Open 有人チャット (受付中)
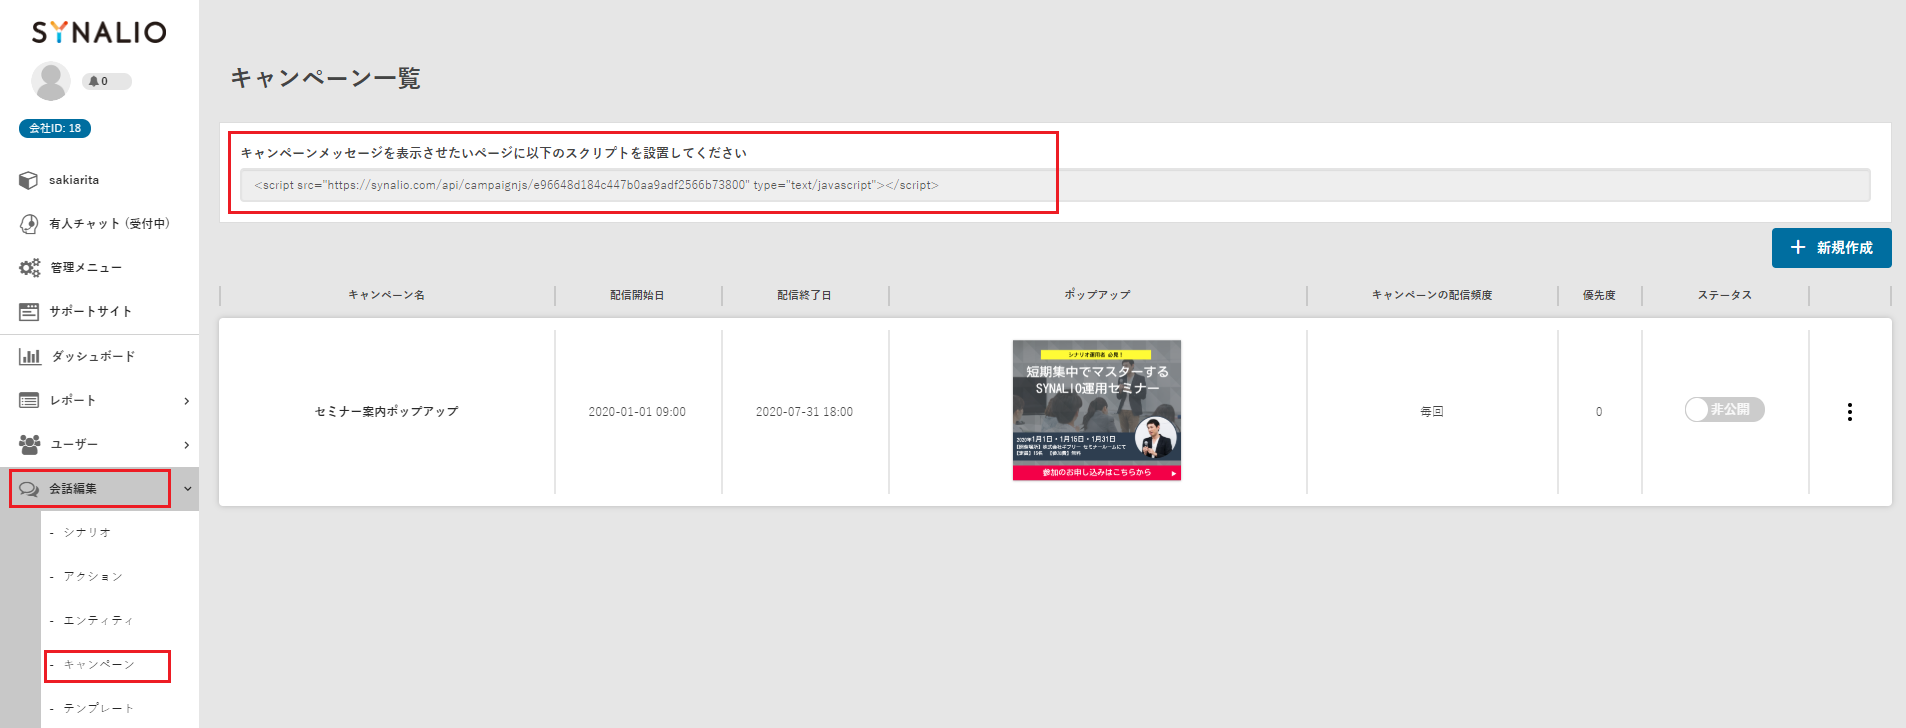 109,224
